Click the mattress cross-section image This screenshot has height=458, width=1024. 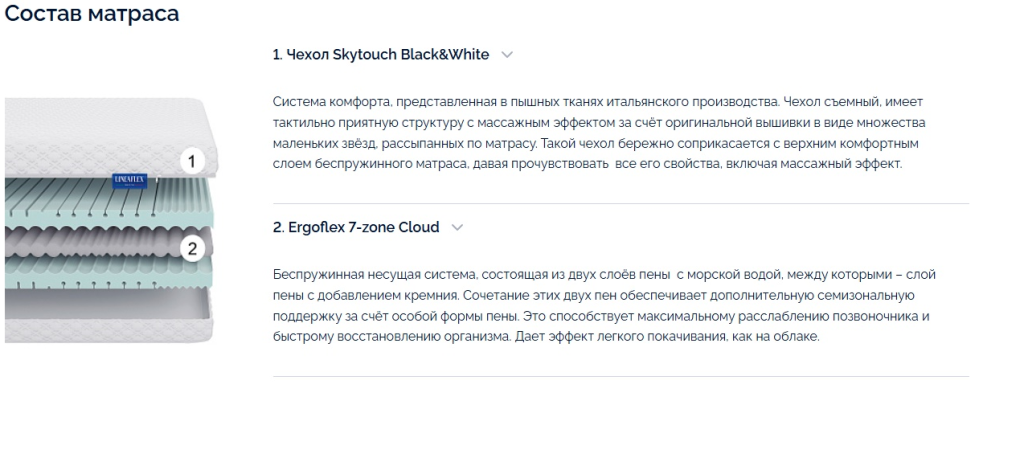tap(111, 220)
